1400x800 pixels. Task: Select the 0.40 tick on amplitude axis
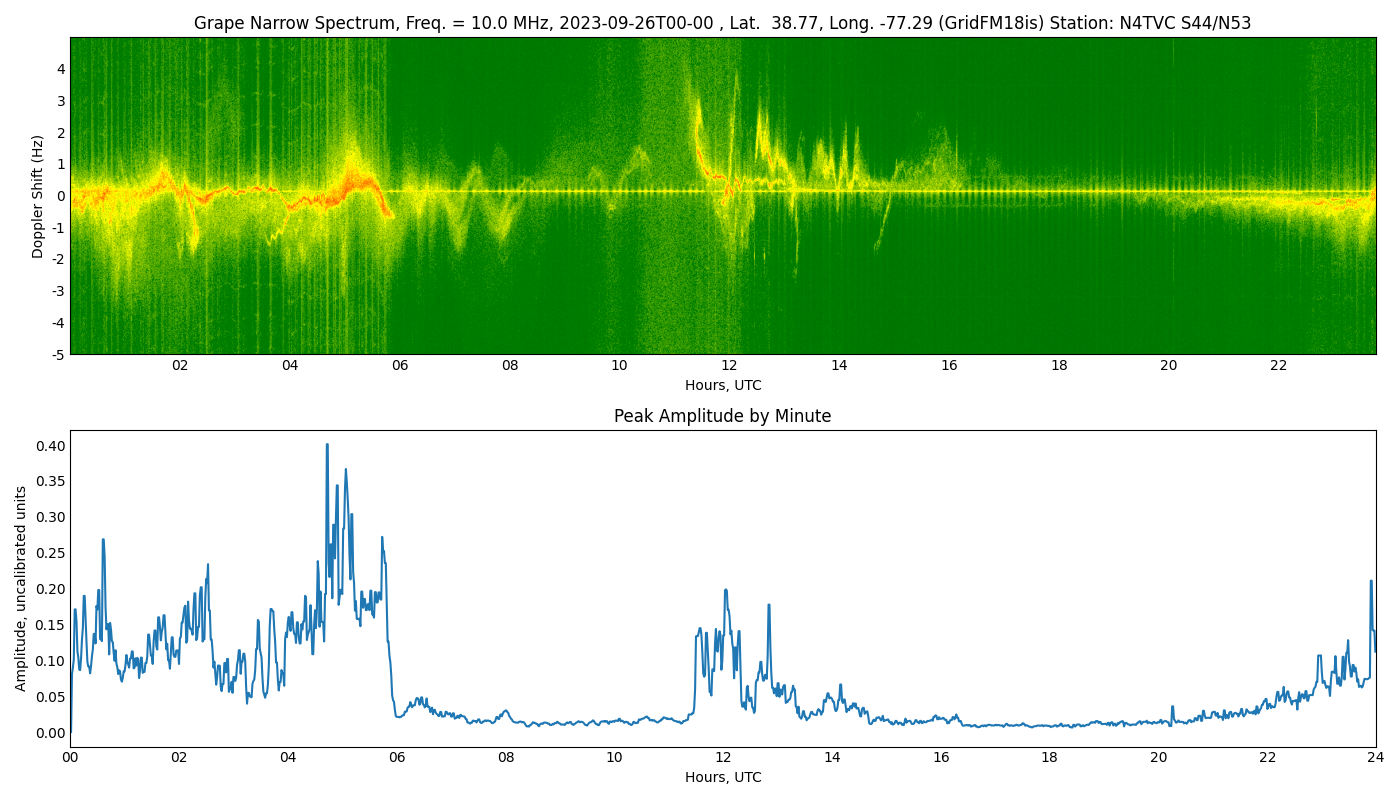[x=50, y=446]
